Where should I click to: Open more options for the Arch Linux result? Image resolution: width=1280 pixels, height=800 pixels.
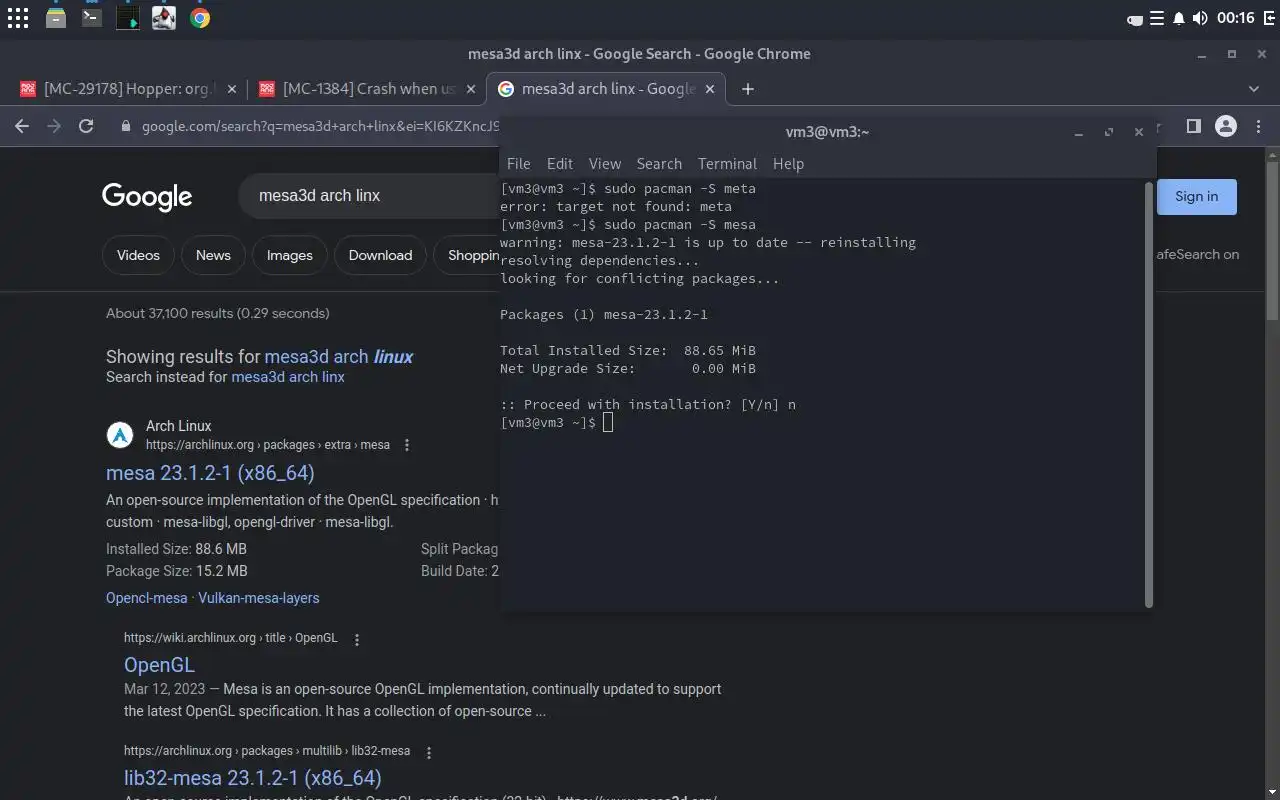pyautogui.click(x=407, y=445)
